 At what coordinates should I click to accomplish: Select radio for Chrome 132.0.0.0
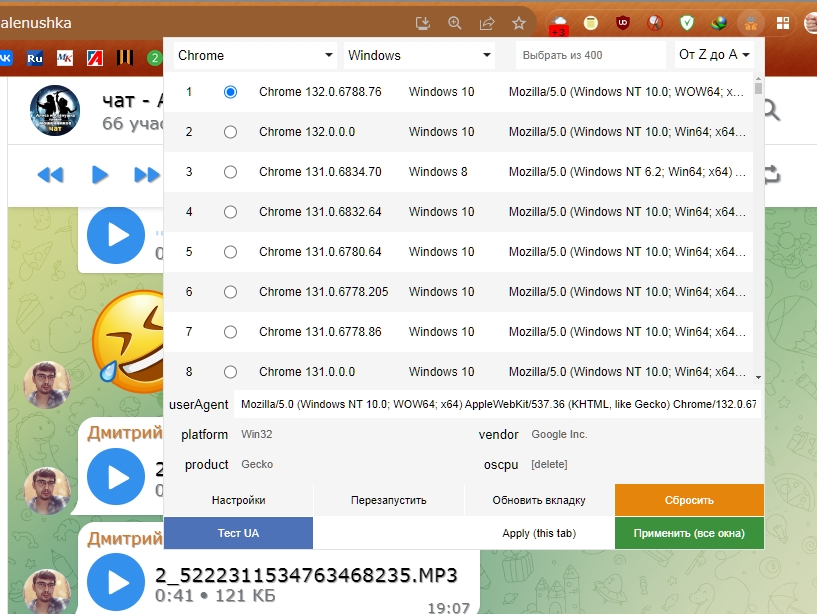[x=230, y=132]
